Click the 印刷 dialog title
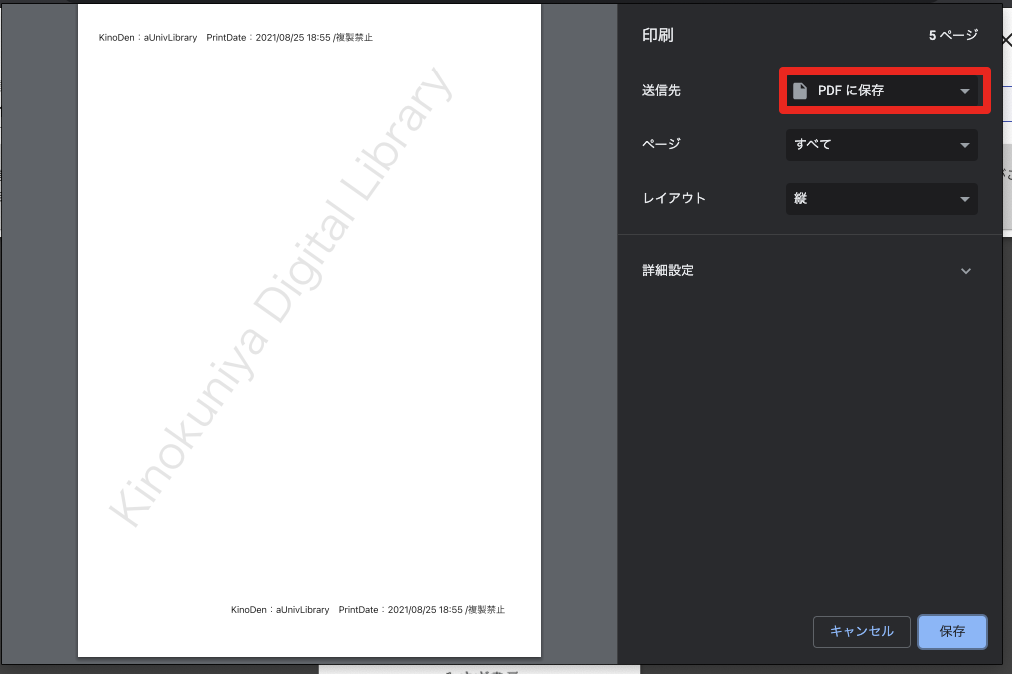The image size is (1012, 674). pos(657,35)
